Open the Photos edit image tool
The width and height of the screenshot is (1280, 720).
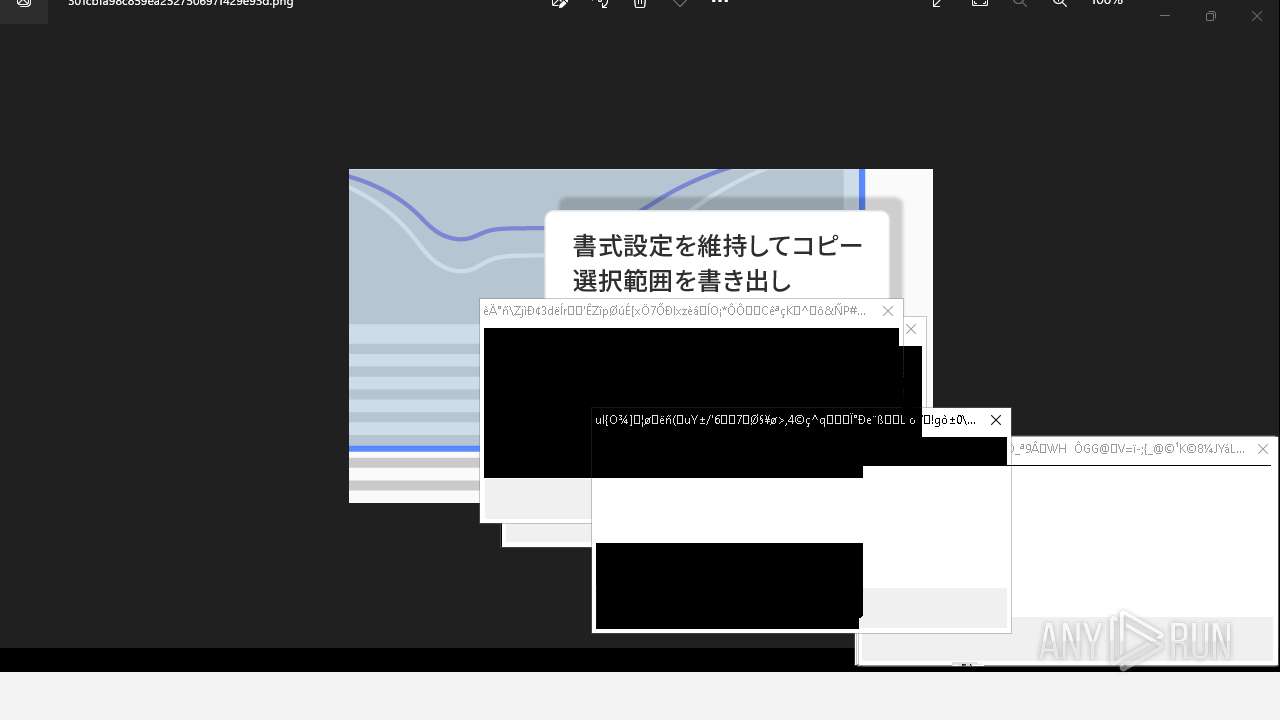tap(560, 3)
